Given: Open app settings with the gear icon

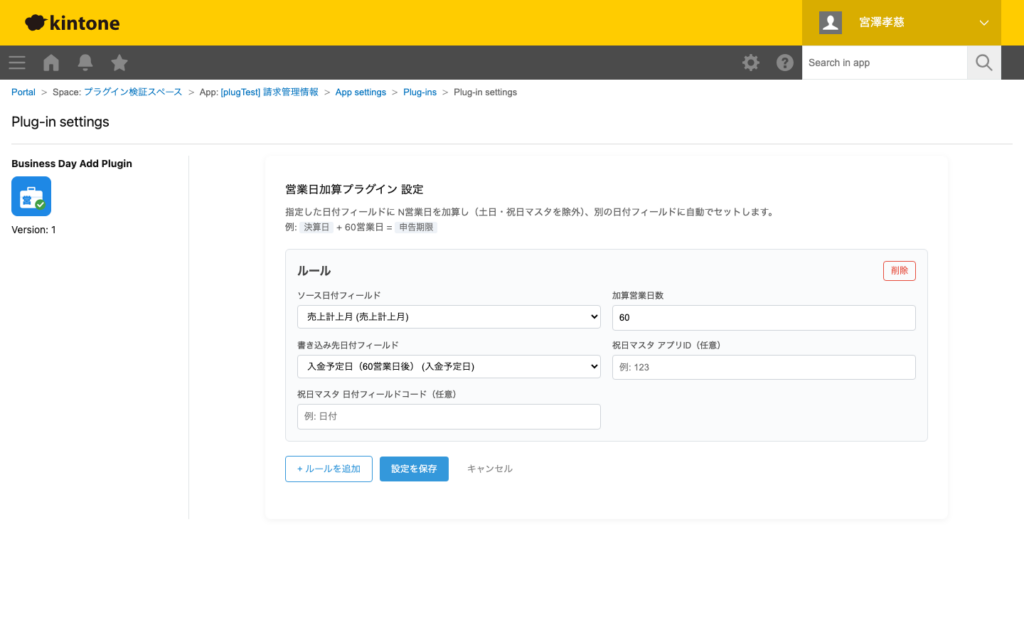Looking at the screenshot, I should (750, 62).
